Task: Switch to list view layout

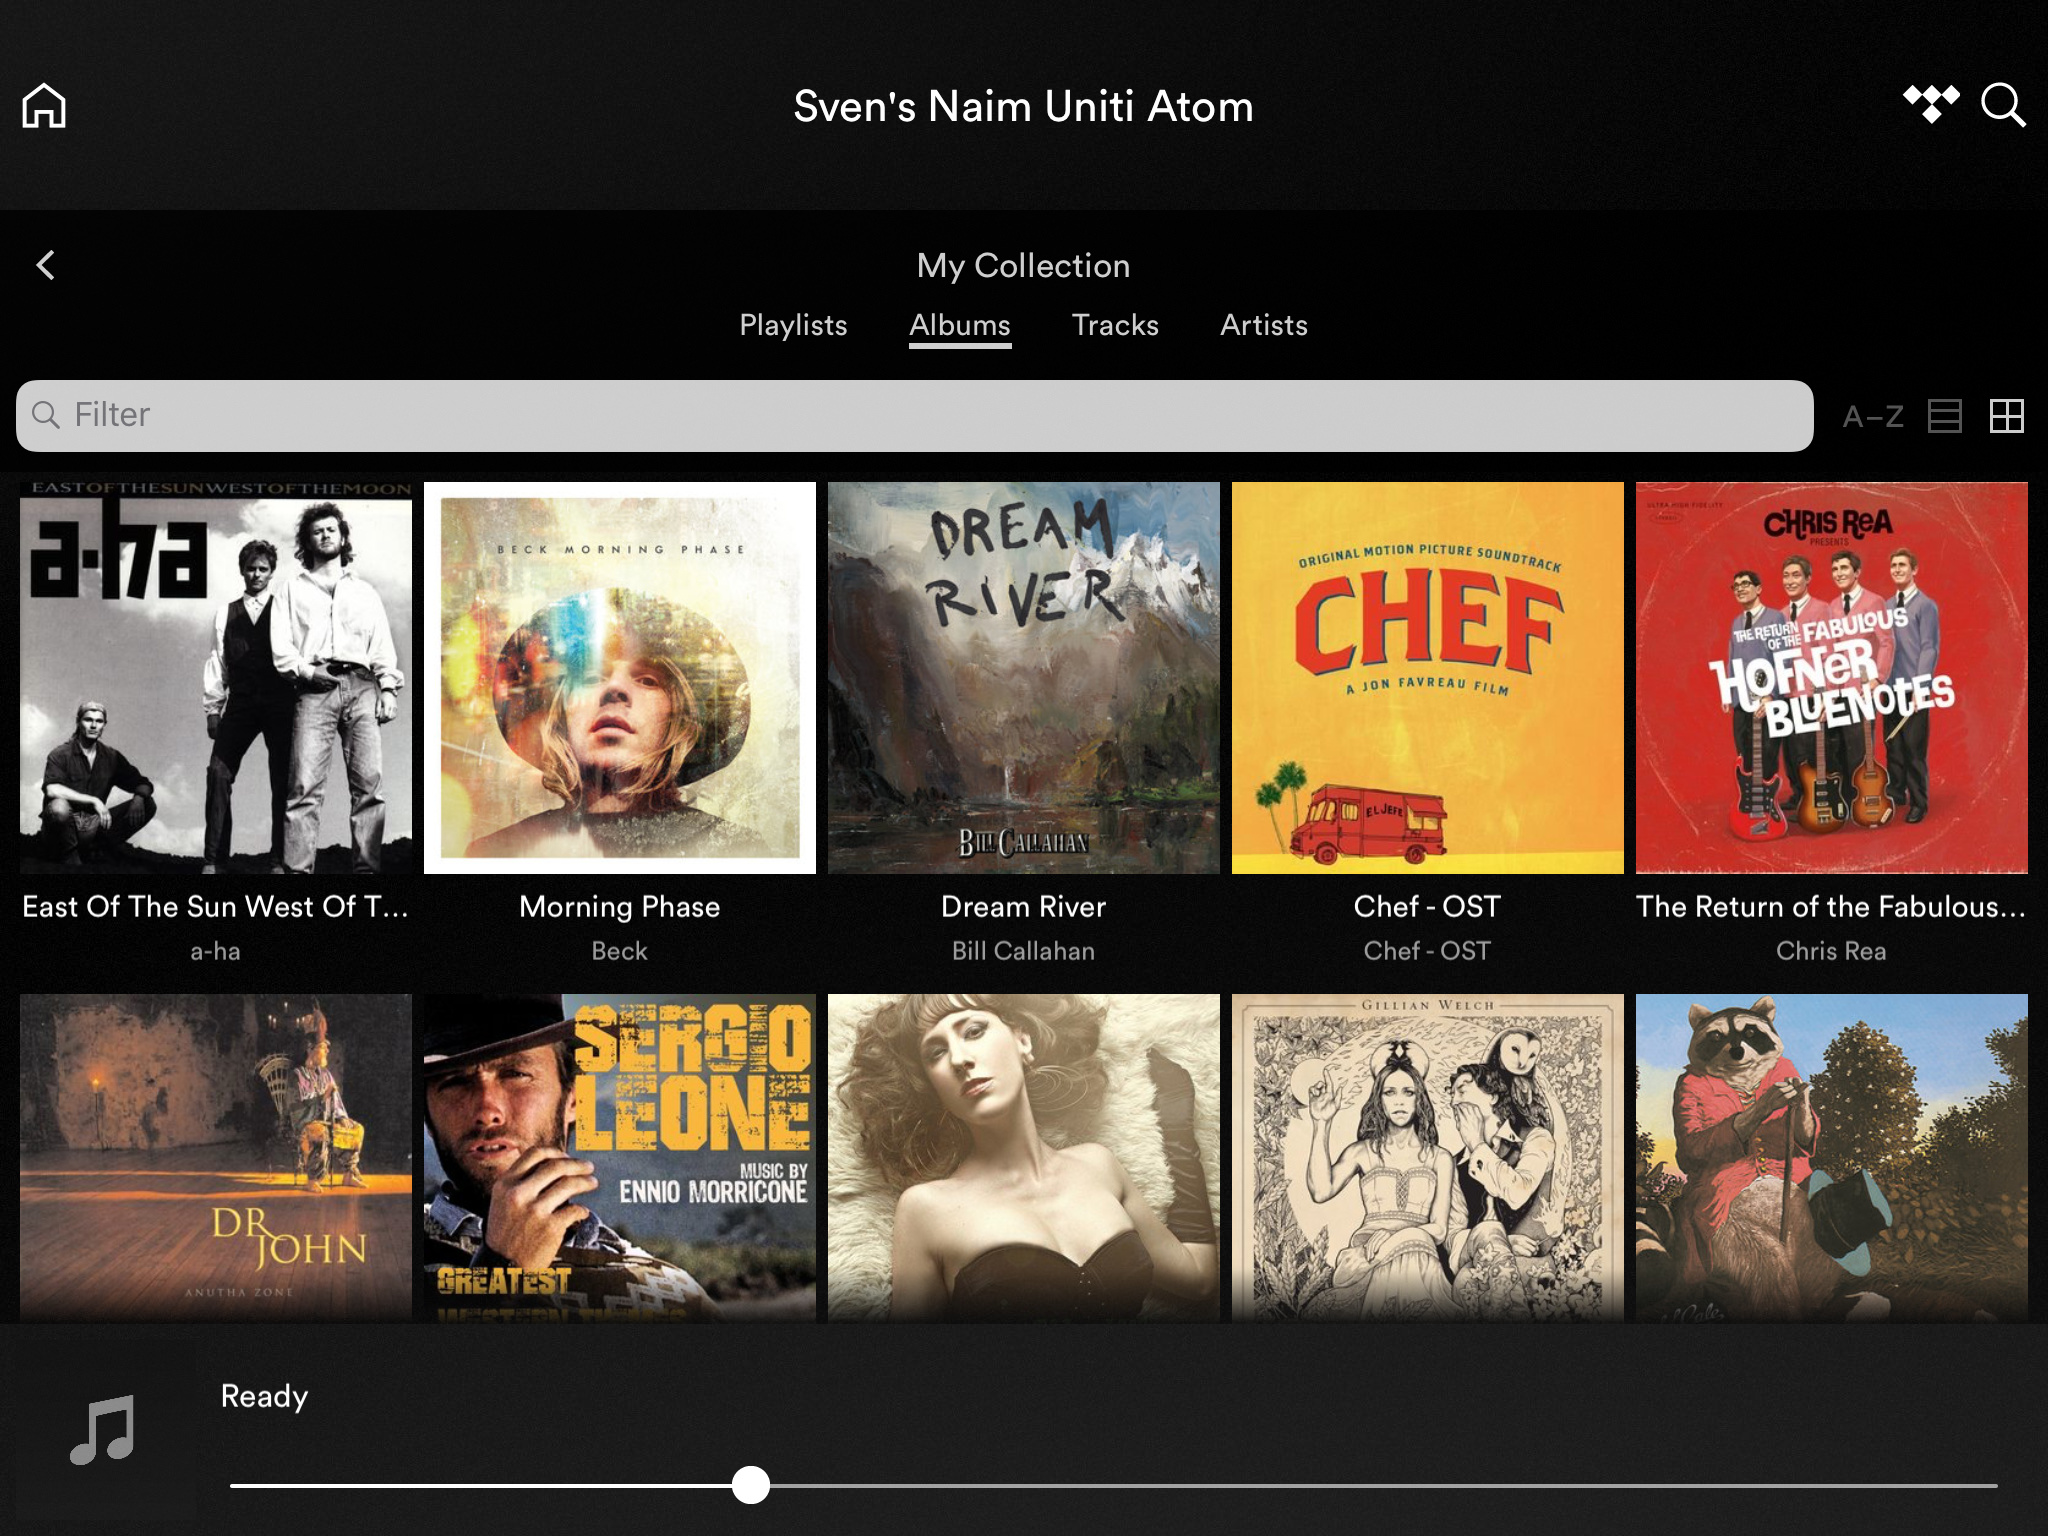Action: 1944,416
